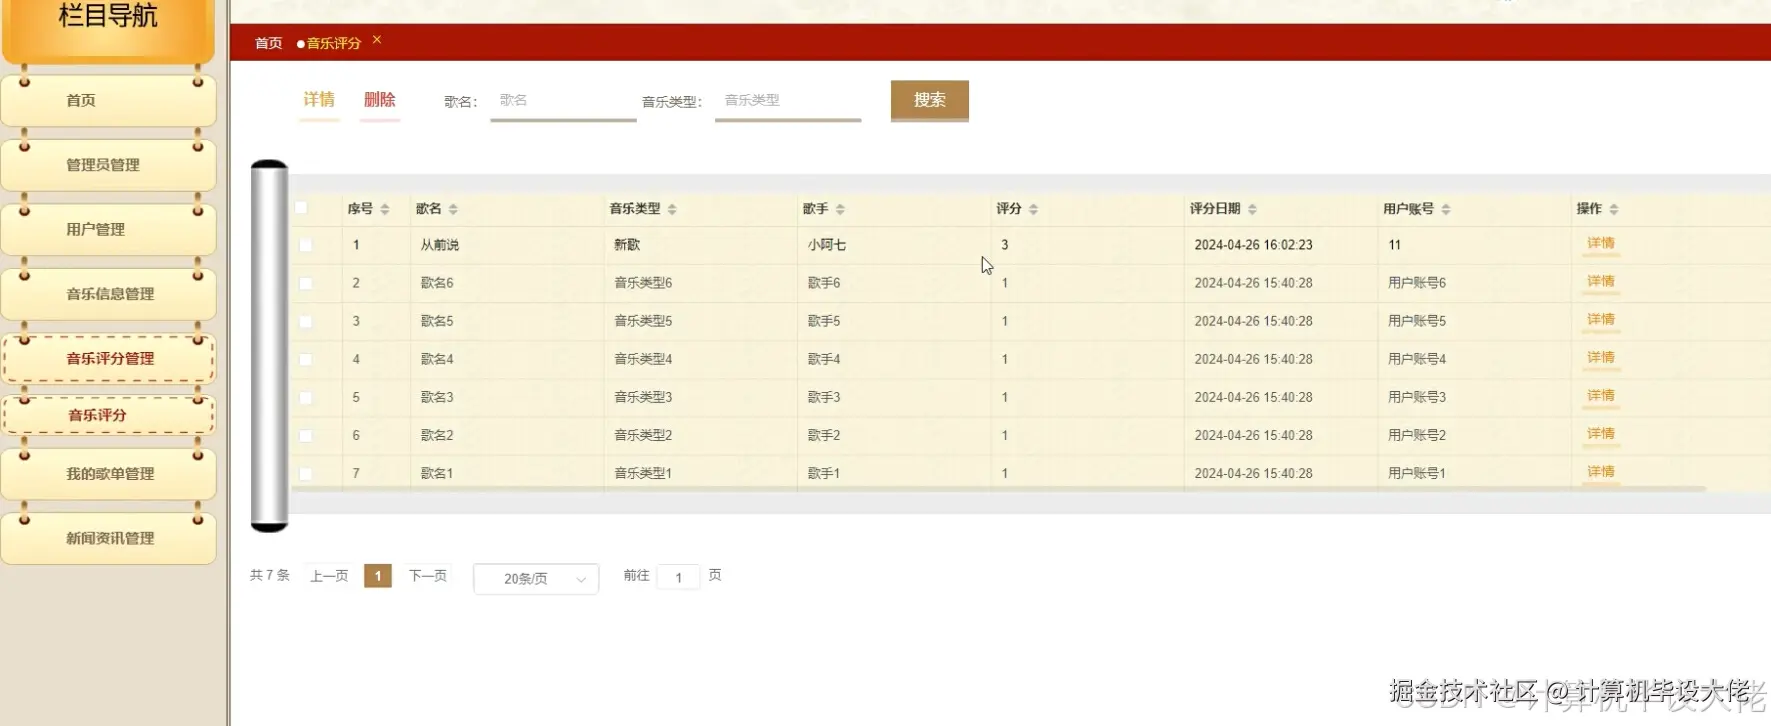Screen dimensions: 1771x726
Task: Check the row checkbox for 歌名1
Action: (306, 473)
